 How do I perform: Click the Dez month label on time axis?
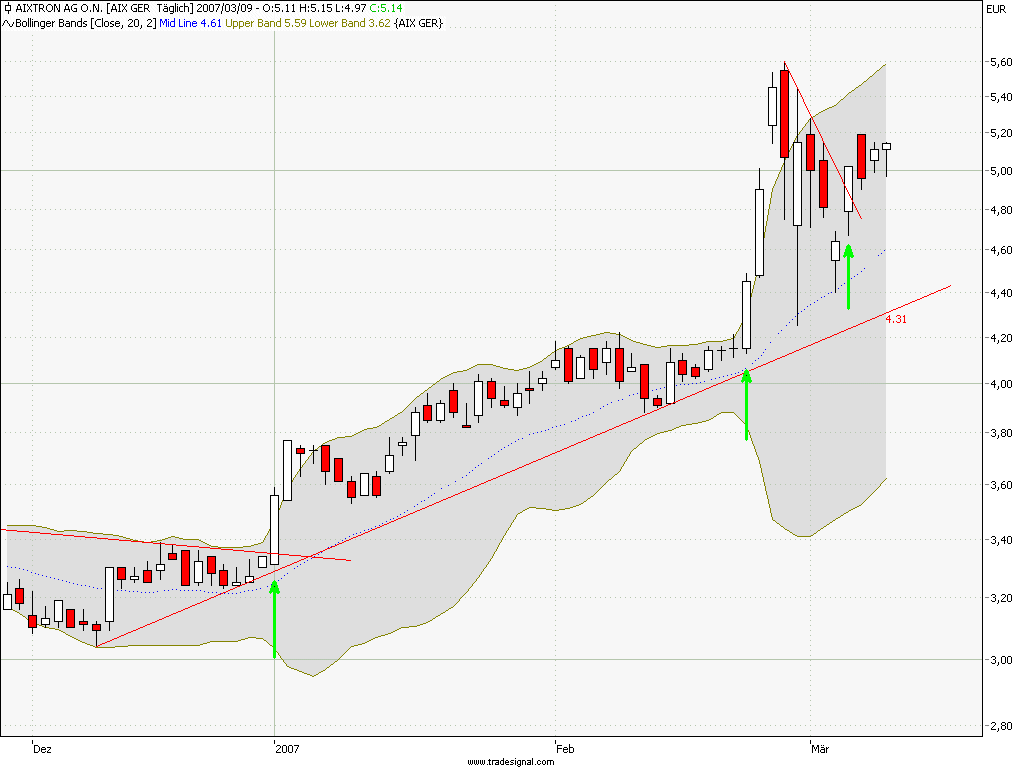pyautogui.click(x=42, y=749)
